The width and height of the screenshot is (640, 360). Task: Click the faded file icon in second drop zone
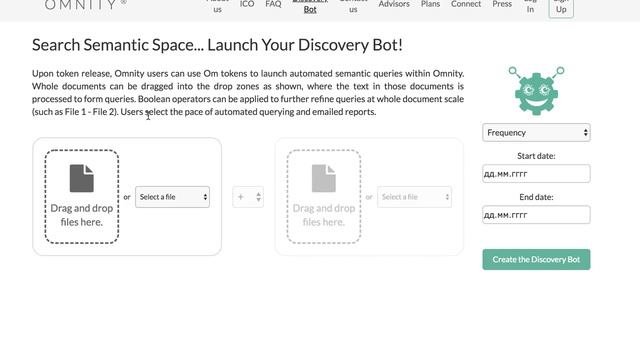324,178
